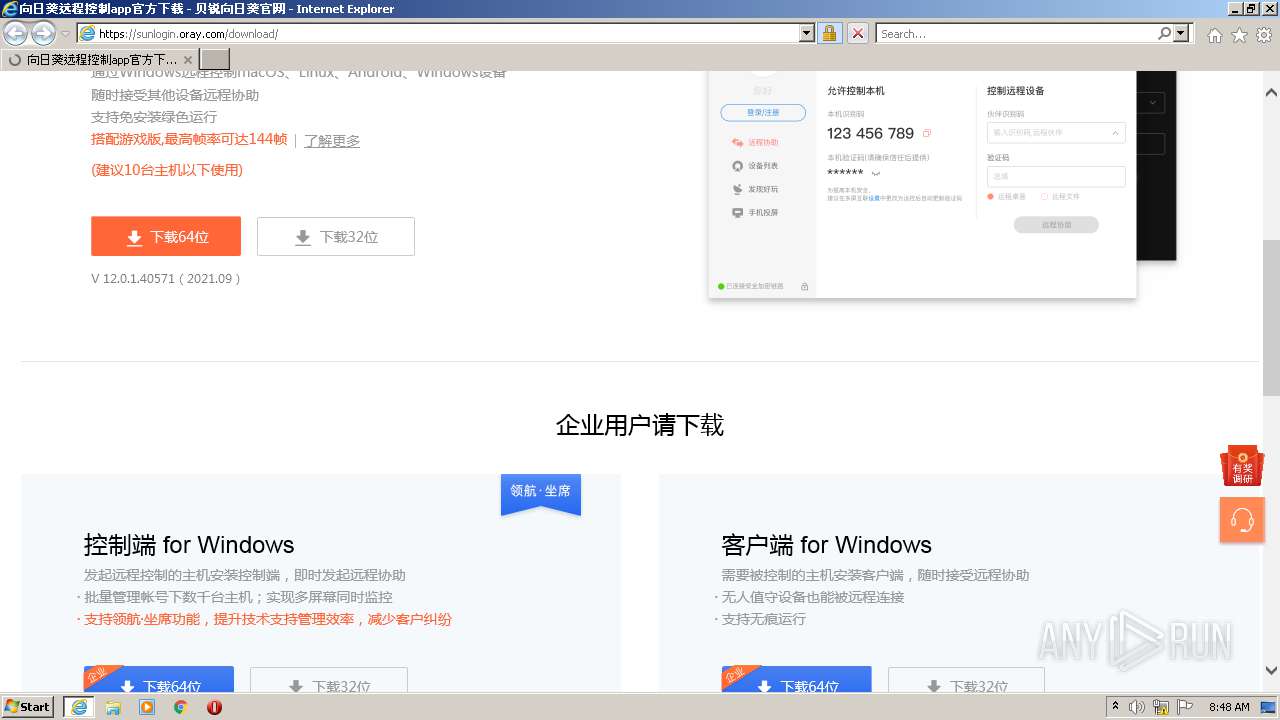Click the page scrollbar down arrow
The image size is (1280, 720).
(1271, 671)
